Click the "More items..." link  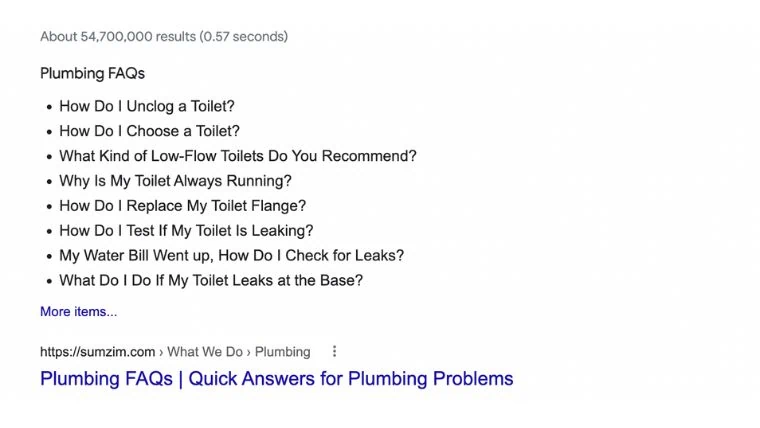(x=78, y=312)
